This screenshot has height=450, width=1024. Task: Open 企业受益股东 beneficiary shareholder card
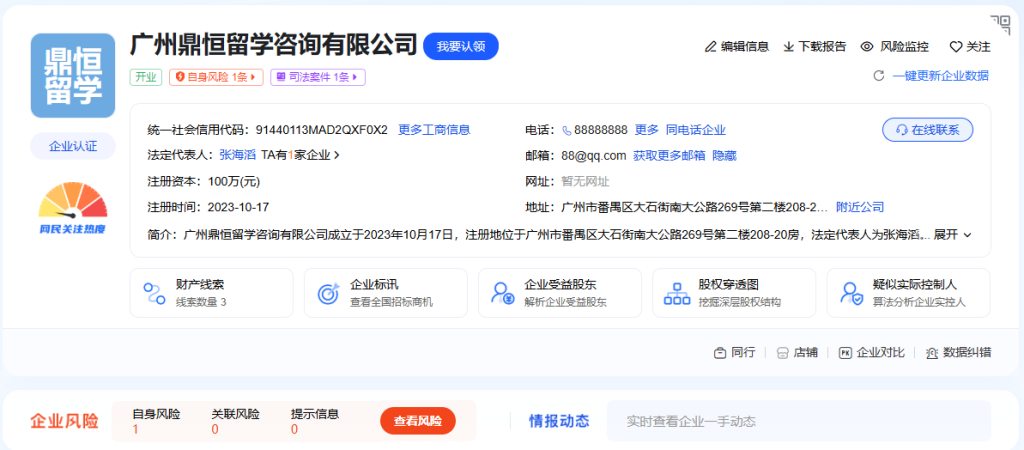click(559, 292)
